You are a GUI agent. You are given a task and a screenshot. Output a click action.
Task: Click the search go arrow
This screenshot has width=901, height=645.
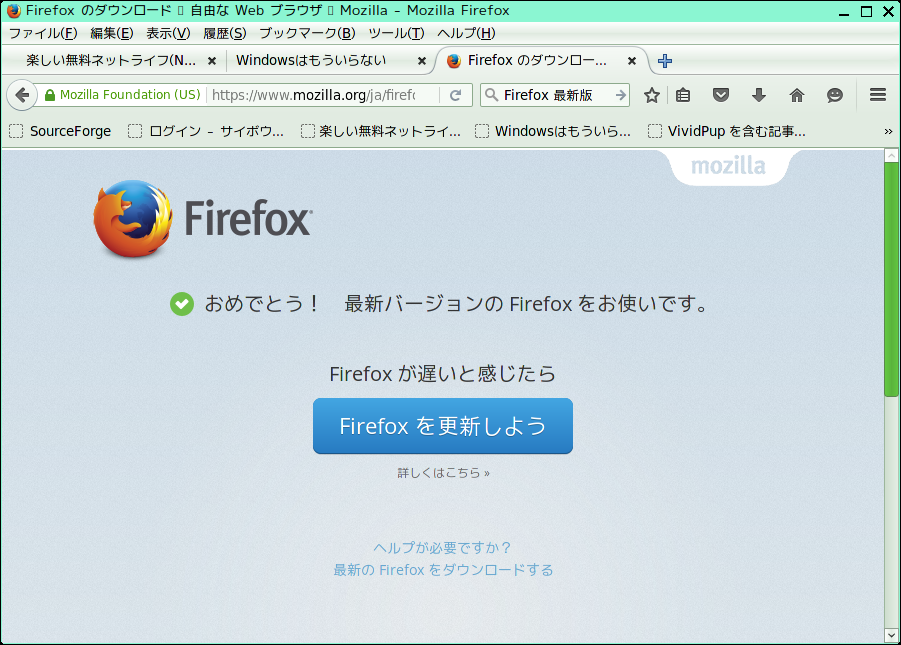click(621, 95)
